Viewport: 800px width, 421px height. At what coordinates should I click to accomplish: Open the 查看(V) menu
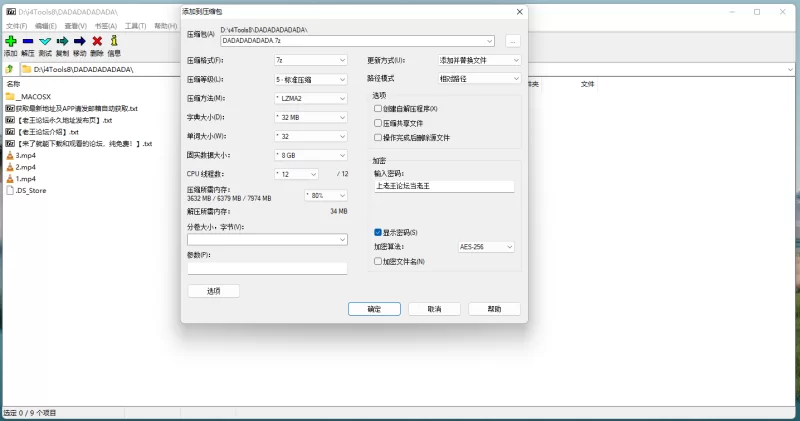click(x=76, y=26)
